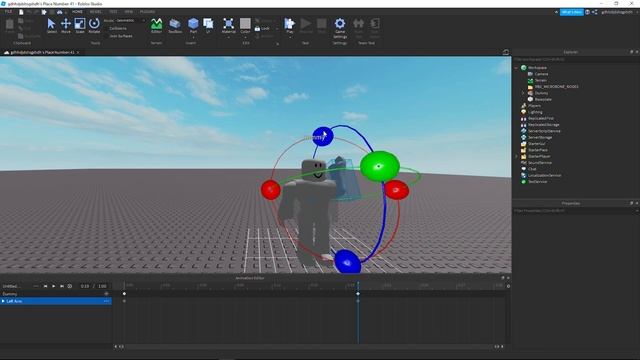Open the Part dropdown arrow
The image size is (640, 360).
[x=193, y=37]
